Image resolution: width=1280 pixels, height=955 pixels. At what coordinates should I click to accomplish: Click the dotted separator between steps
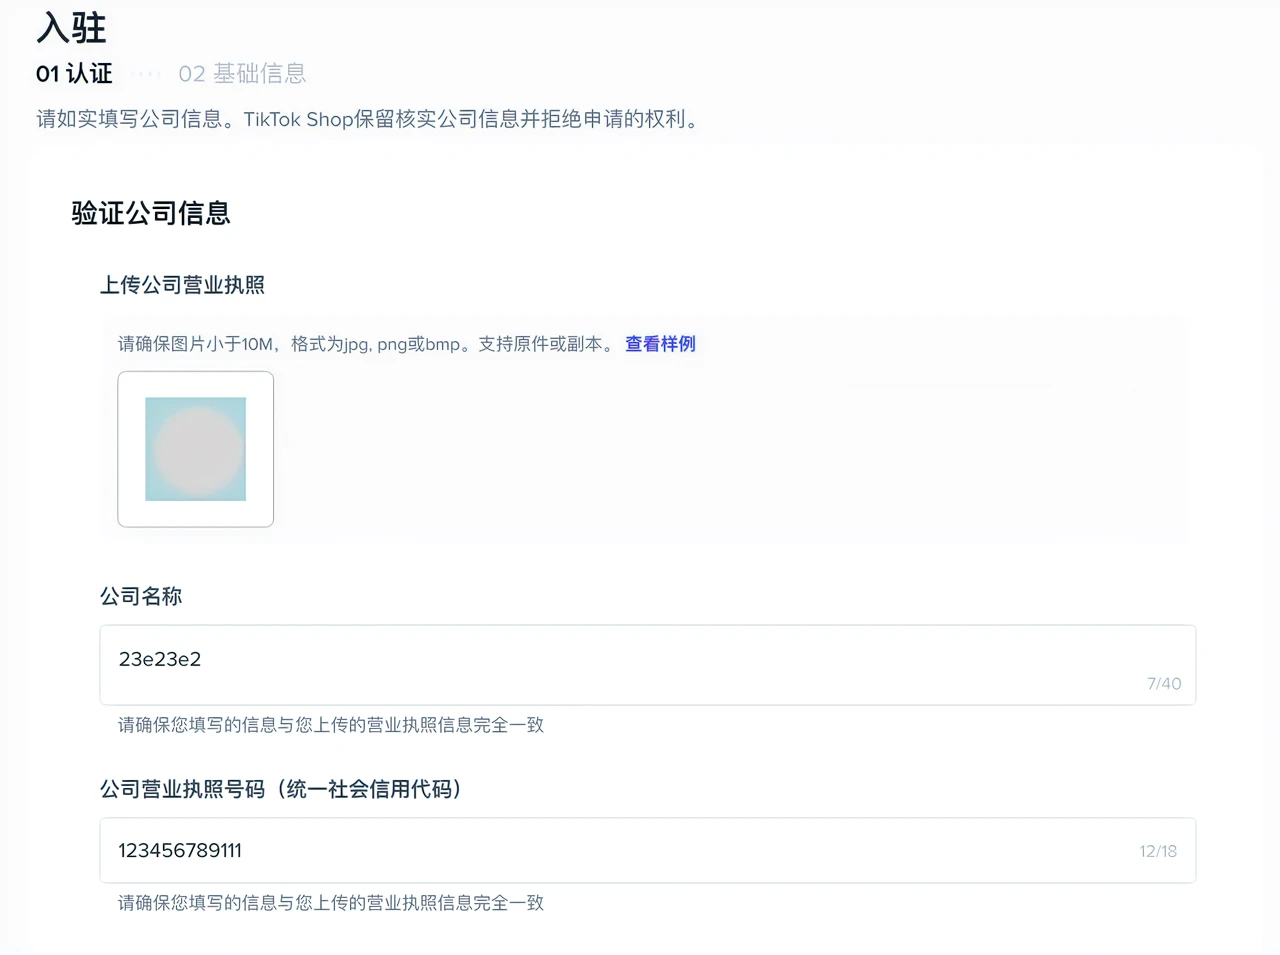145,74
